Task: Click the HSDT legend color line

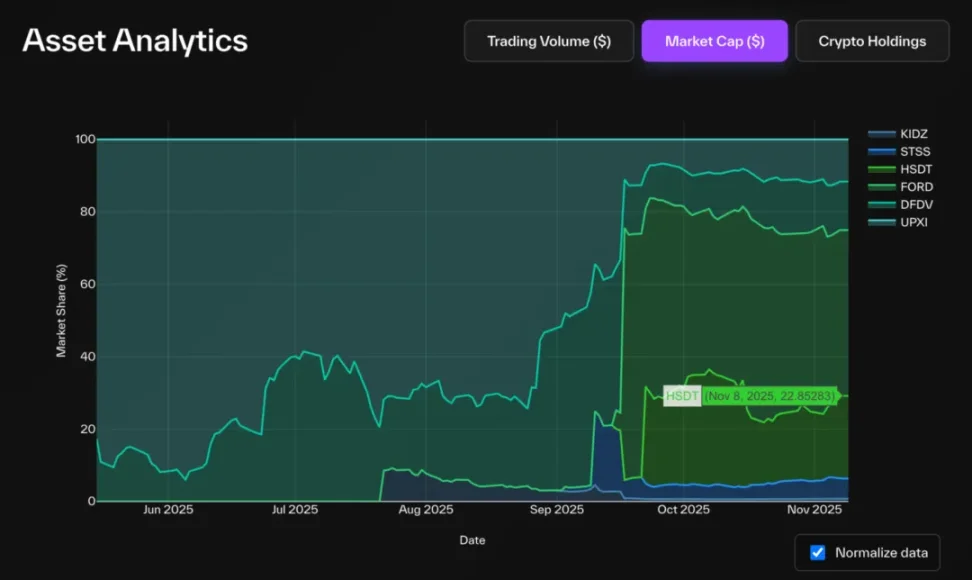Action: 881,169
